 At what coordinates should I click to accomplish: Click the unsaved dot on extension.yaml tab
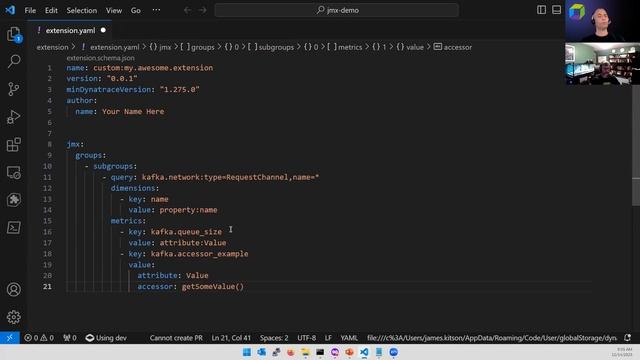pyautogui.click(x=103, y=30)
